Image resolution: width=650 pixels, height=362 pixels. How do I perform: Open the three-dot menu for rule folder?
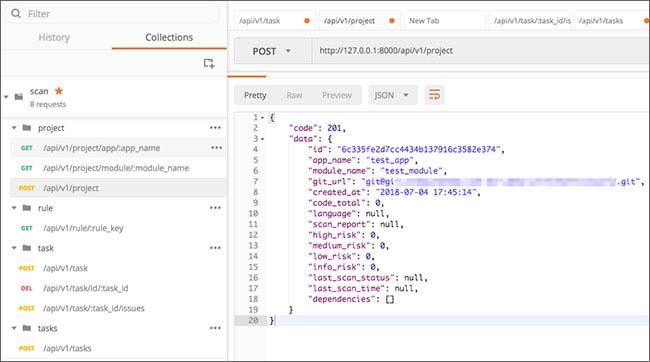point(215,208)
